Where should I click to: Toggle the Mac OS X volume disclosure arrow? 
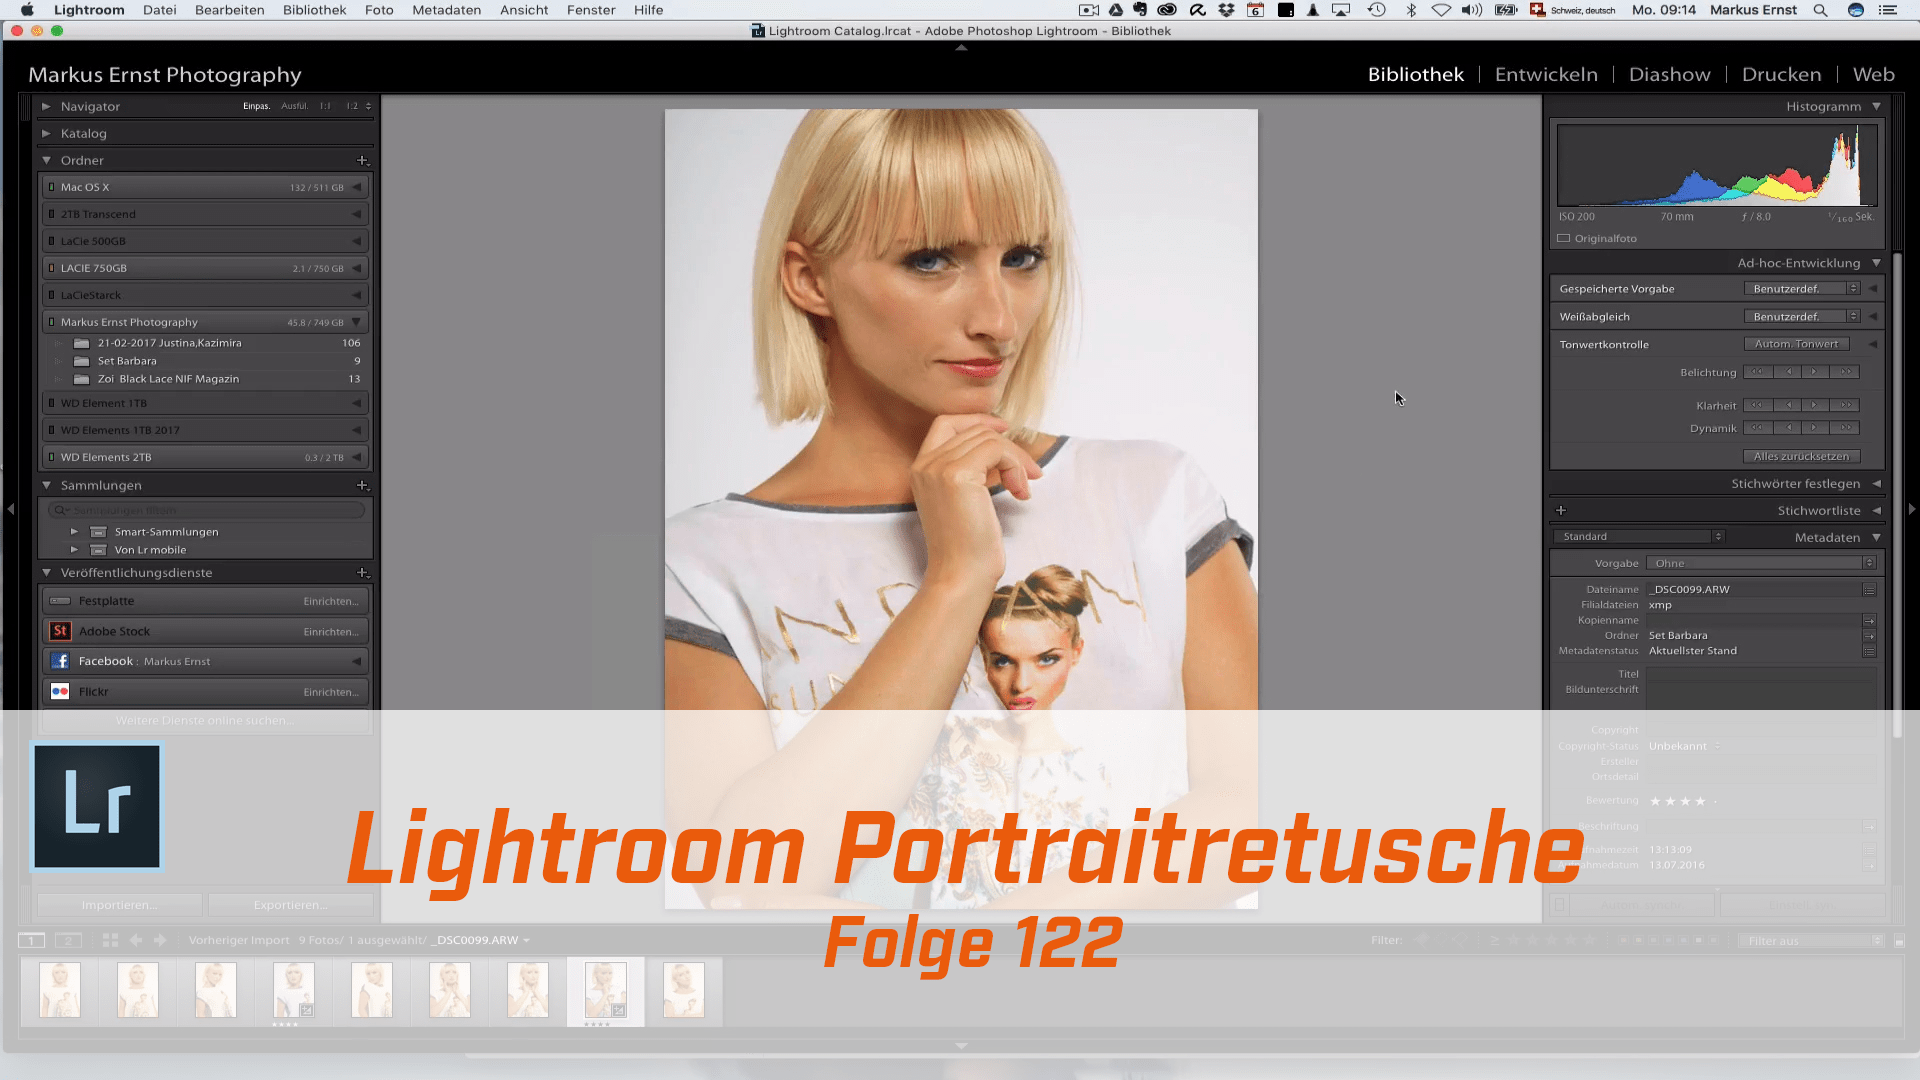[357, 187]
